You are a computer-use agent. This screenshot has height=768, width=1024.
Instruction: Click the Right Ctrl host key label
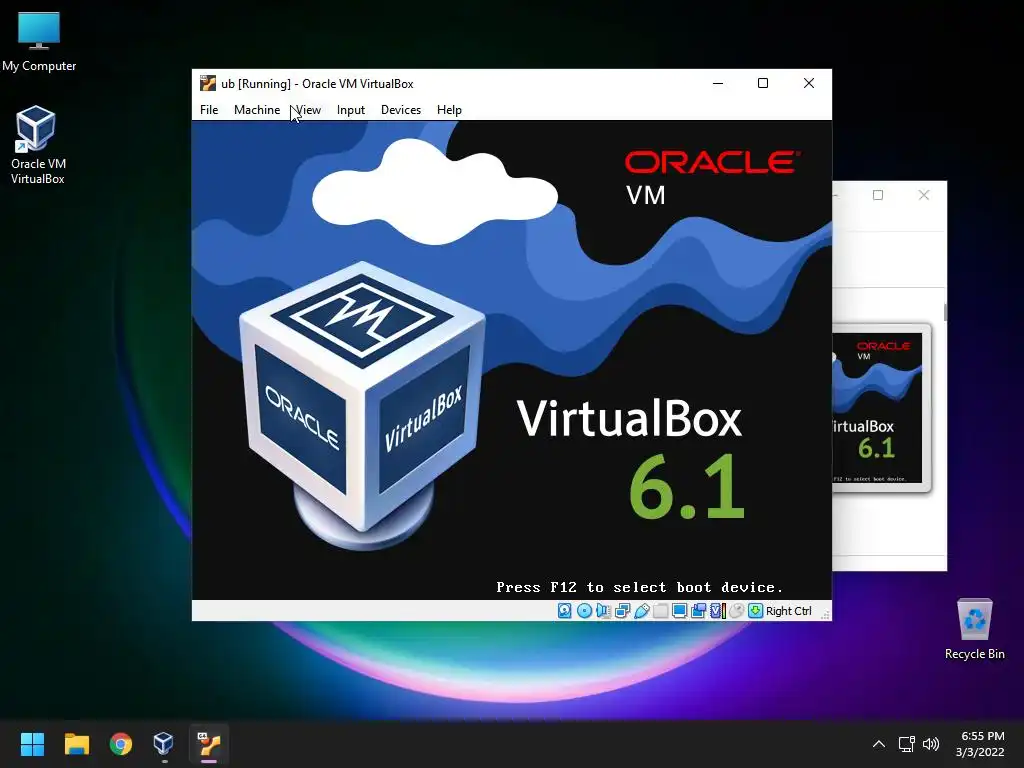pos(788,611)
